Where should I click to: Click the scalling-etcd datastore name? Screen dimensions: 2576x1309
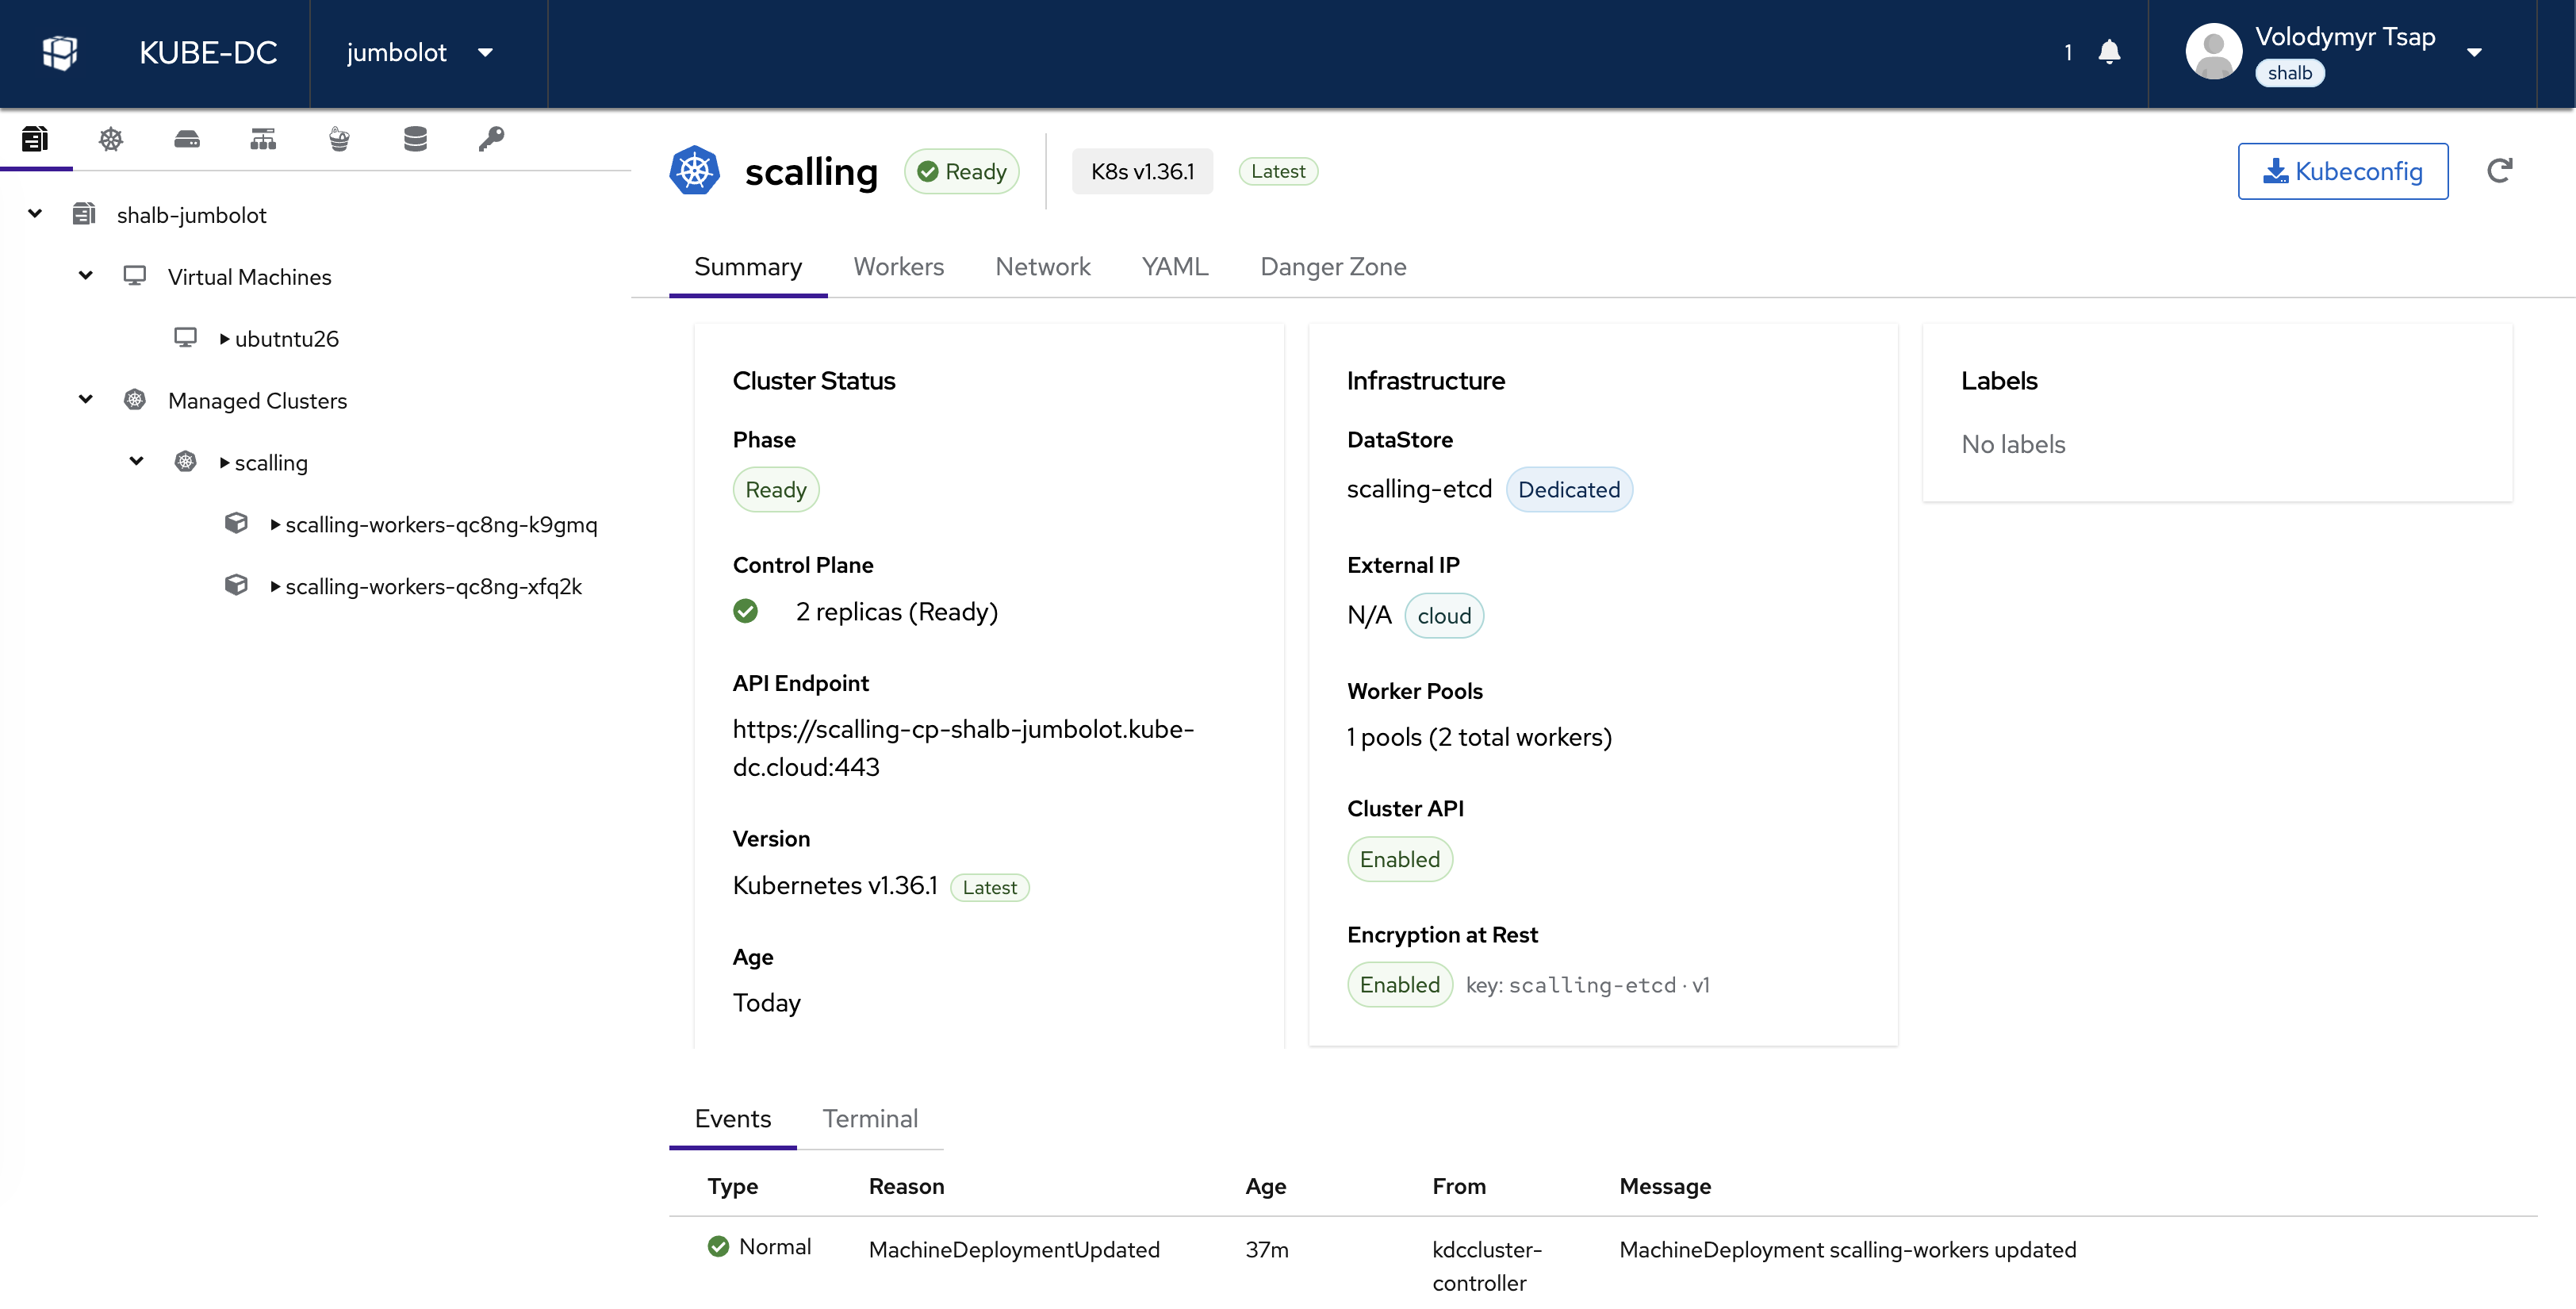tap(1419, 489)
